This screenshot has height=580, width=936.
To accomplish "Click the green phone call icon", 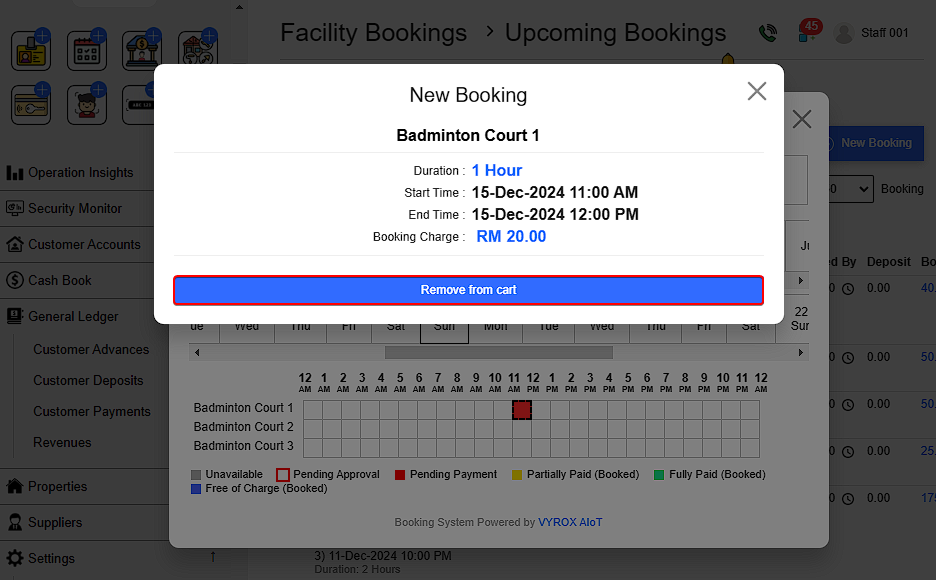I will (767, 33).
